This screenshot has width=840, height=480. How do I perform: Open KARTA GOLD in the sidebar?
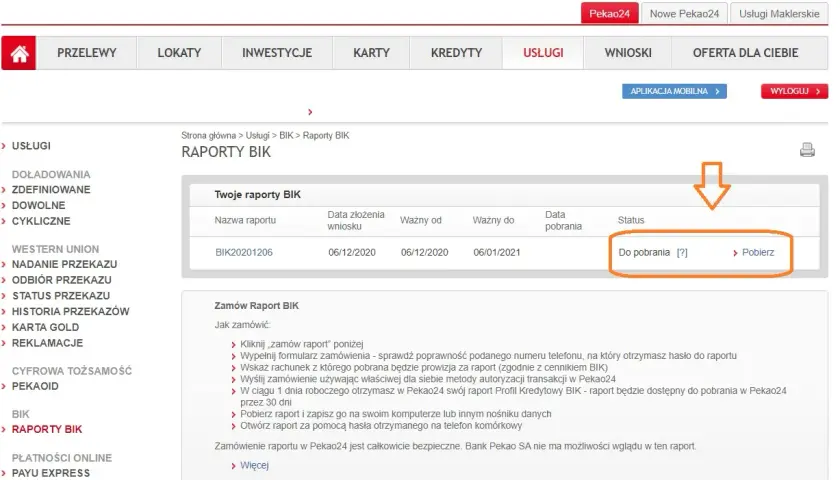point(46,327)
